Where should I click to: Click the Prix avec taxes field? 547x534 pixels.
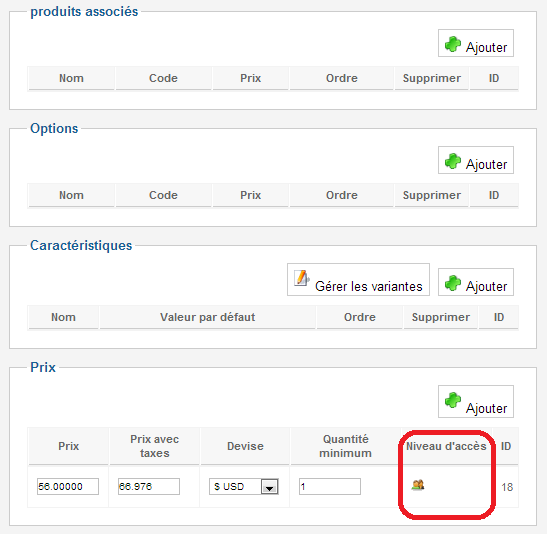click(x=149, y=486)
